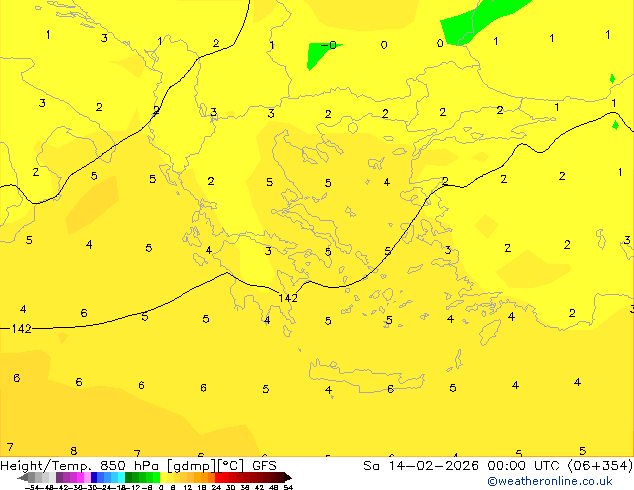The height and width of the screenshot is (490, 634).
Task: Click the GFS model label
Action: [x=264, y=466]
